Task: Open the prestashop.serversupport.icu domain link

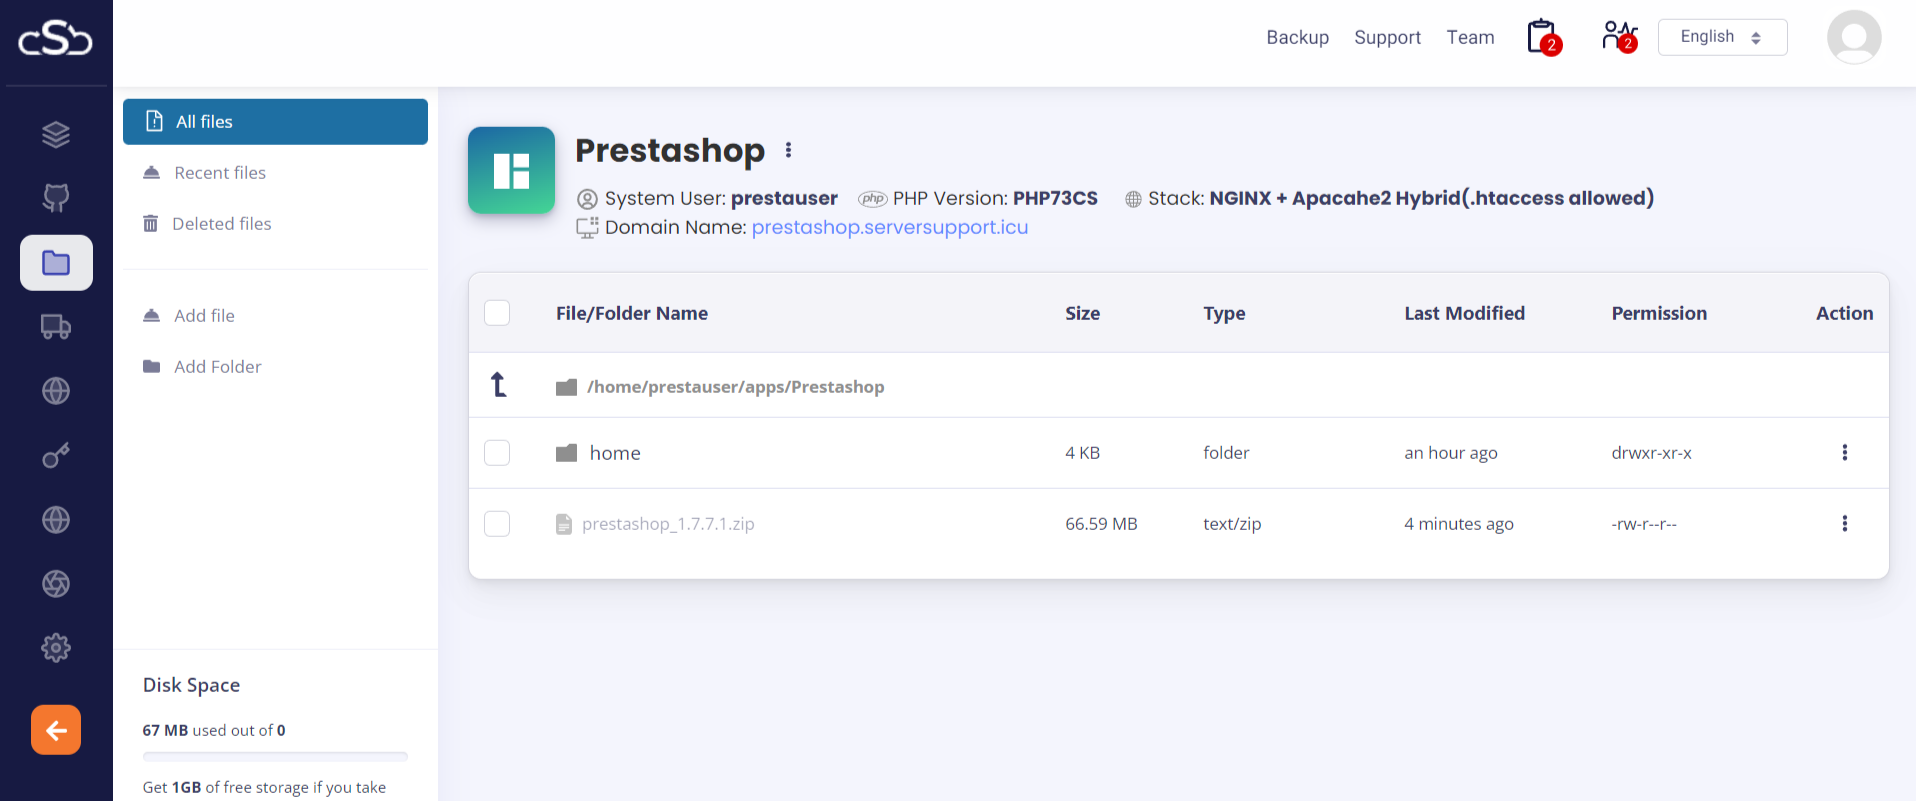Action: [x=889, y=227]
